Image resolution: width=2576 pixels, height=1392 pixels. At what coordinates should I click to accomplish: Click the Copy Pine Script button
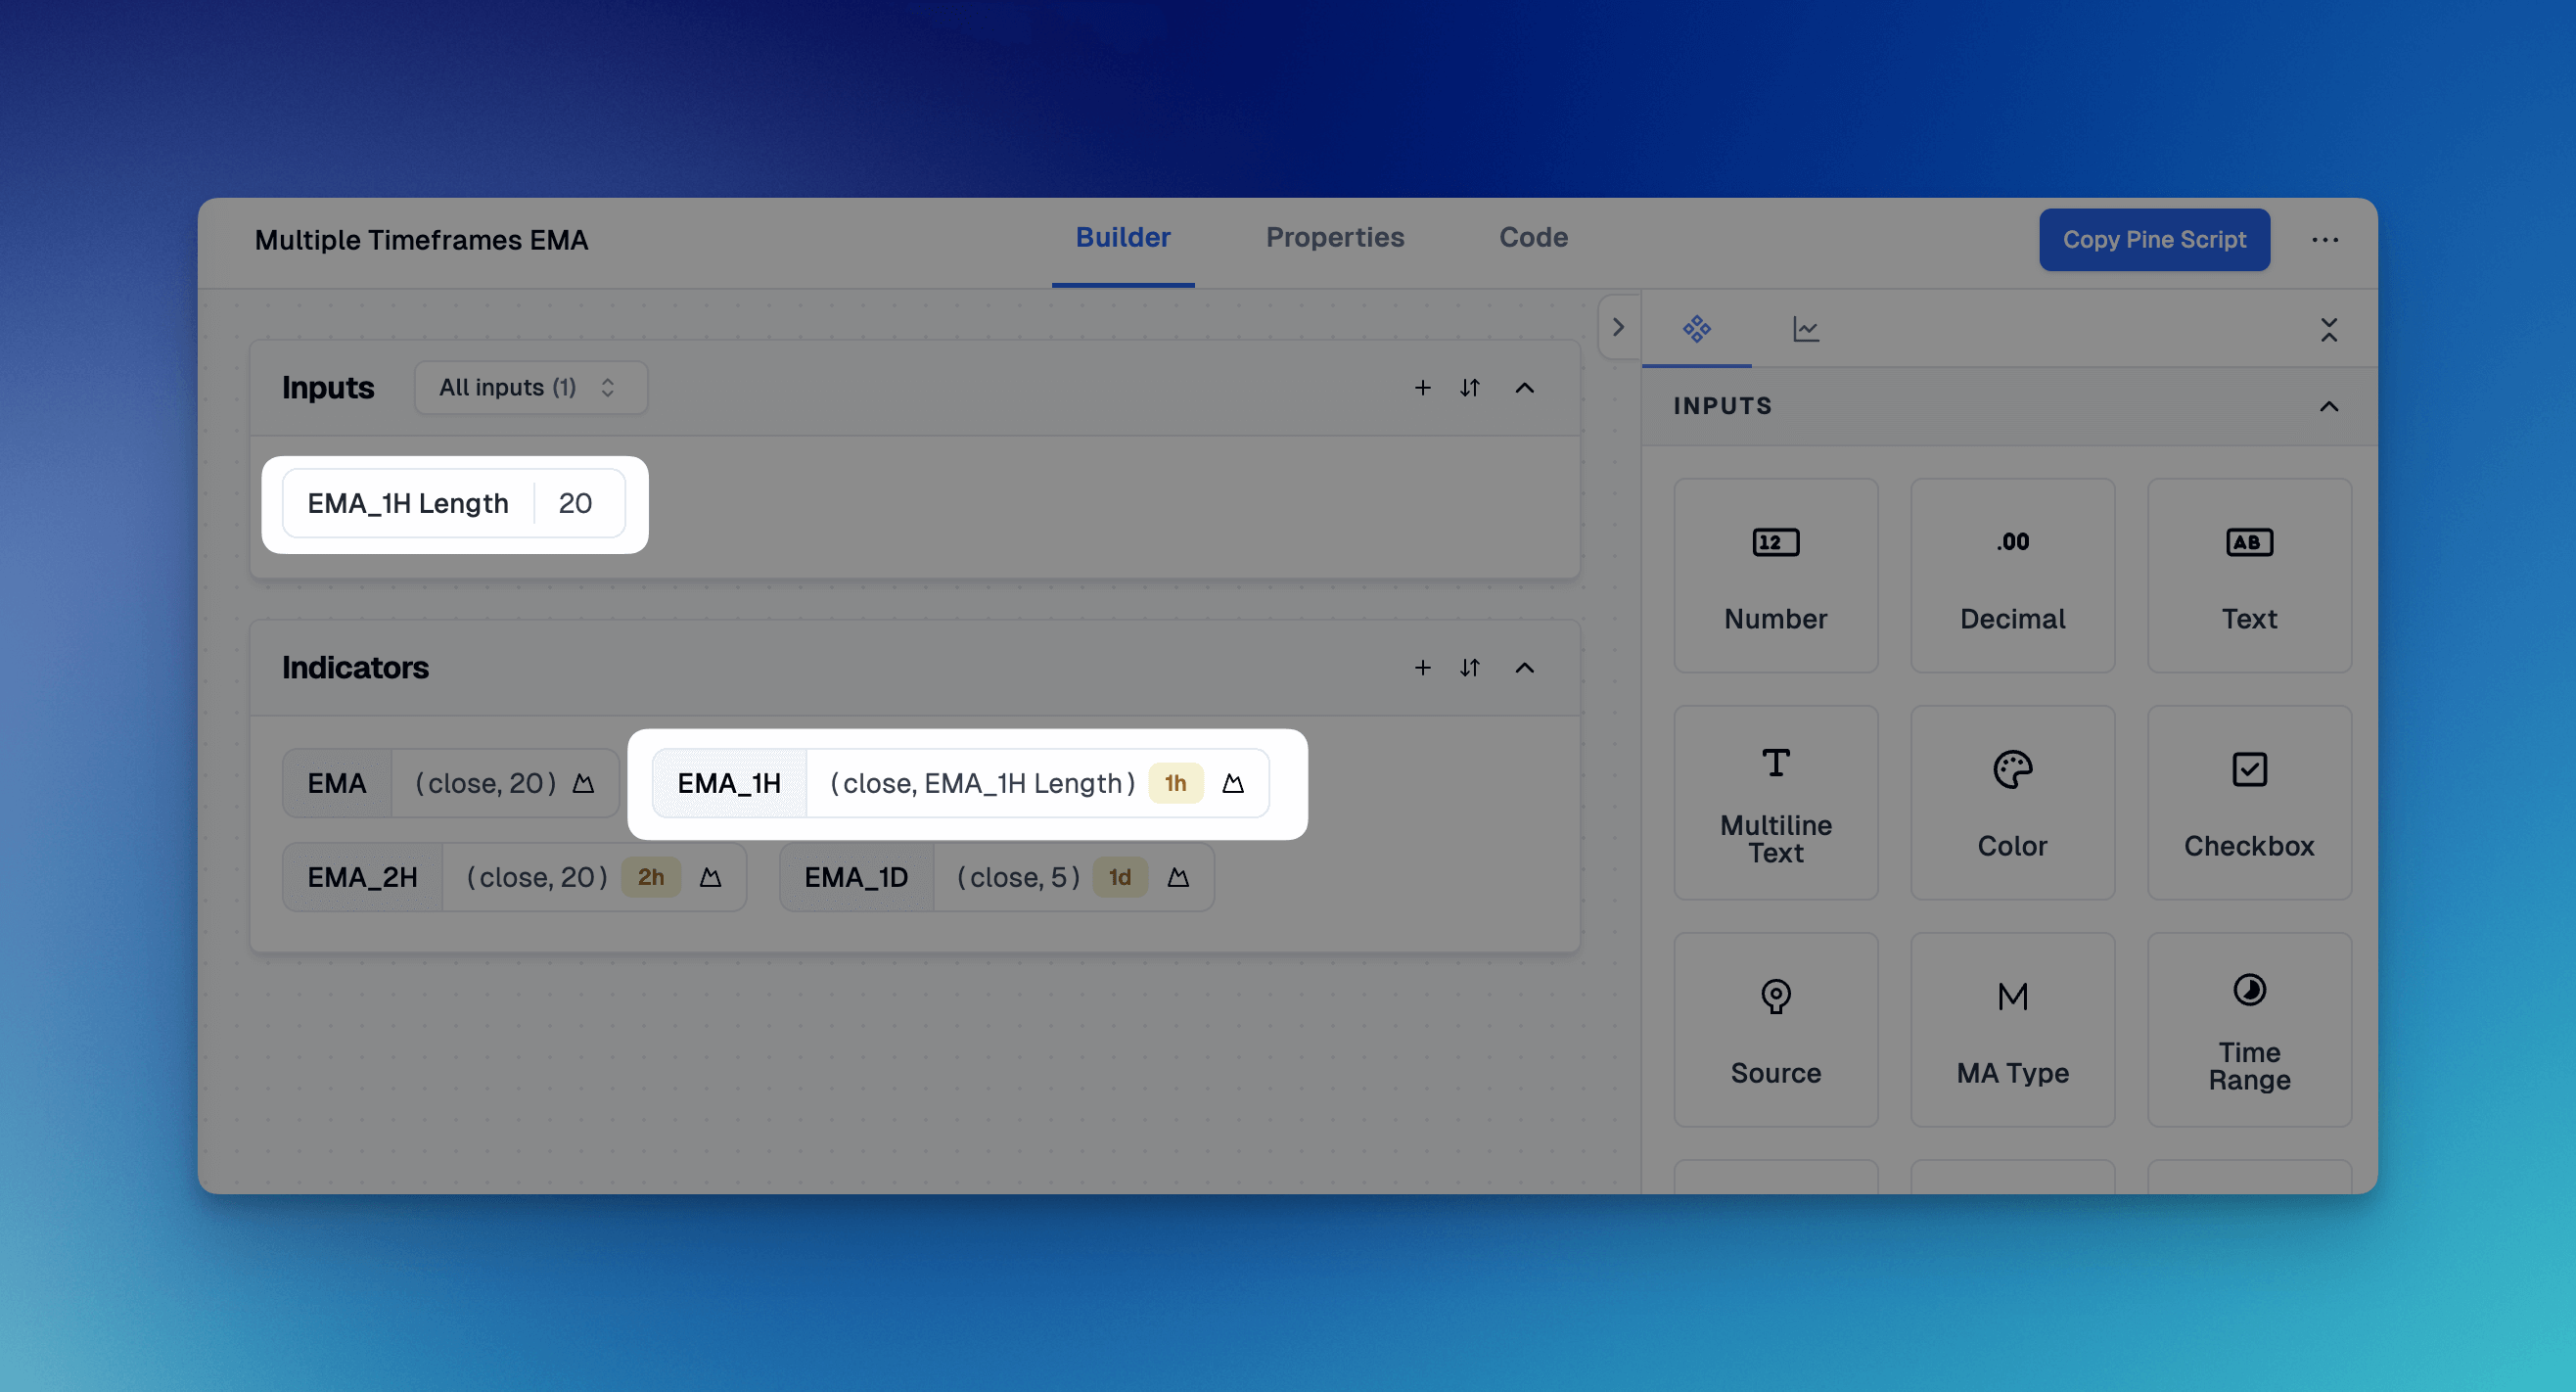[x=2154, y=238]
